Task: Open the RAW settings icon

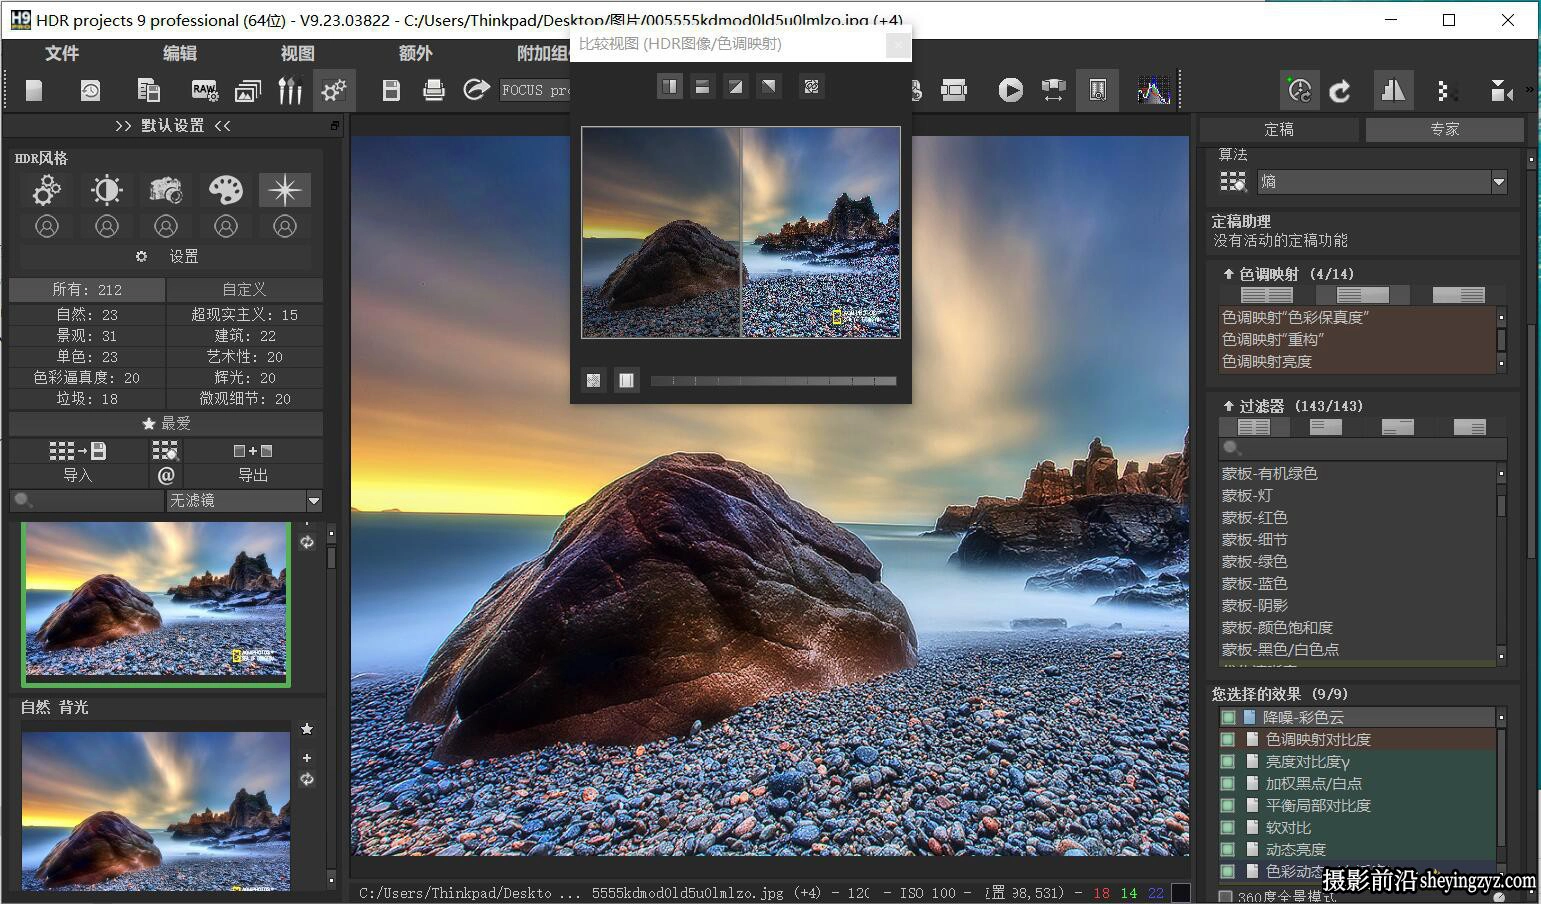Action: pyautogui.click(x=205, y=91)
